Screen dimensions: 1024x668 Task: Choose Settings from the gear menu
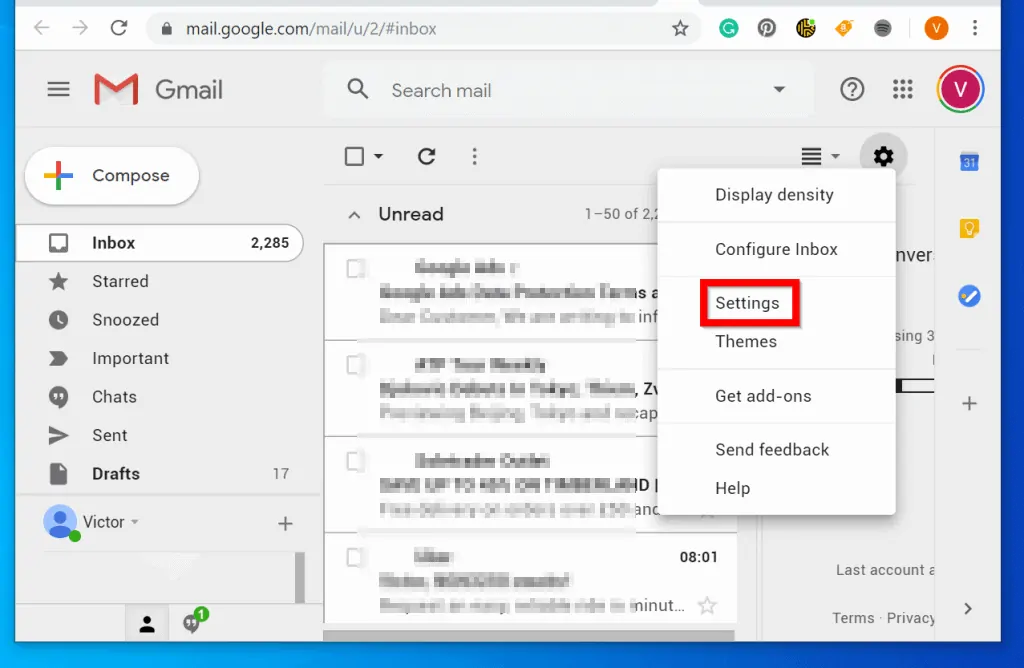[747, 303]
